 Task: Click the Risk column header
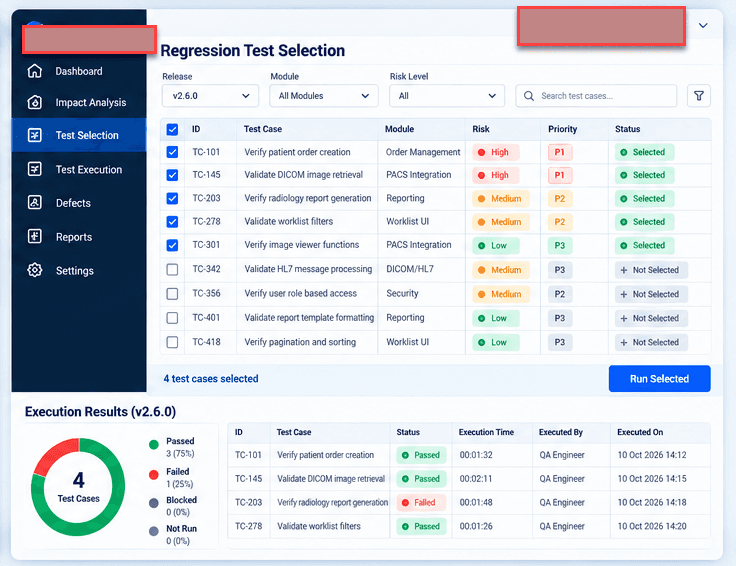481,129
